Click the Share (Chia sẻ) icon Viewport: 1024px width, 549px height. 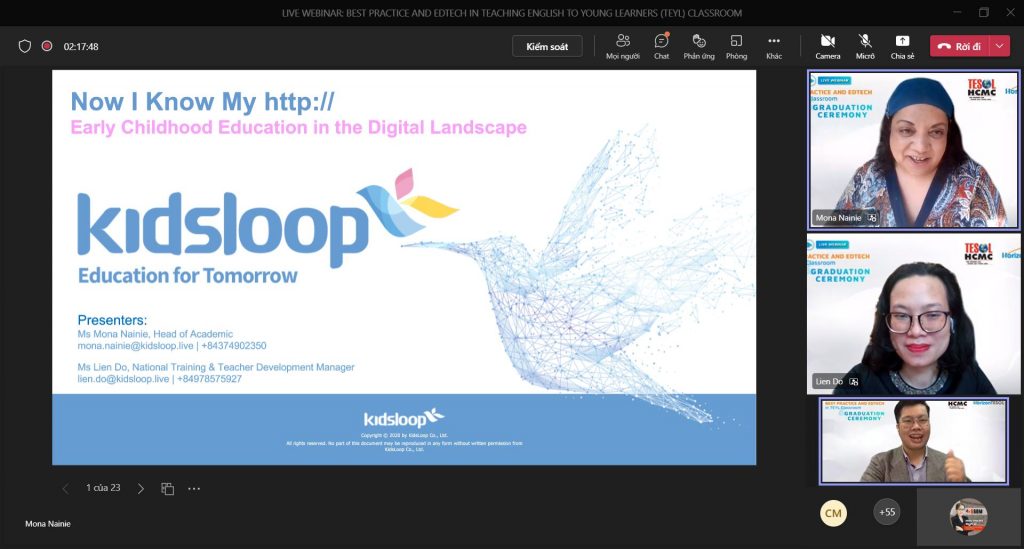click(x=902, y=46)
